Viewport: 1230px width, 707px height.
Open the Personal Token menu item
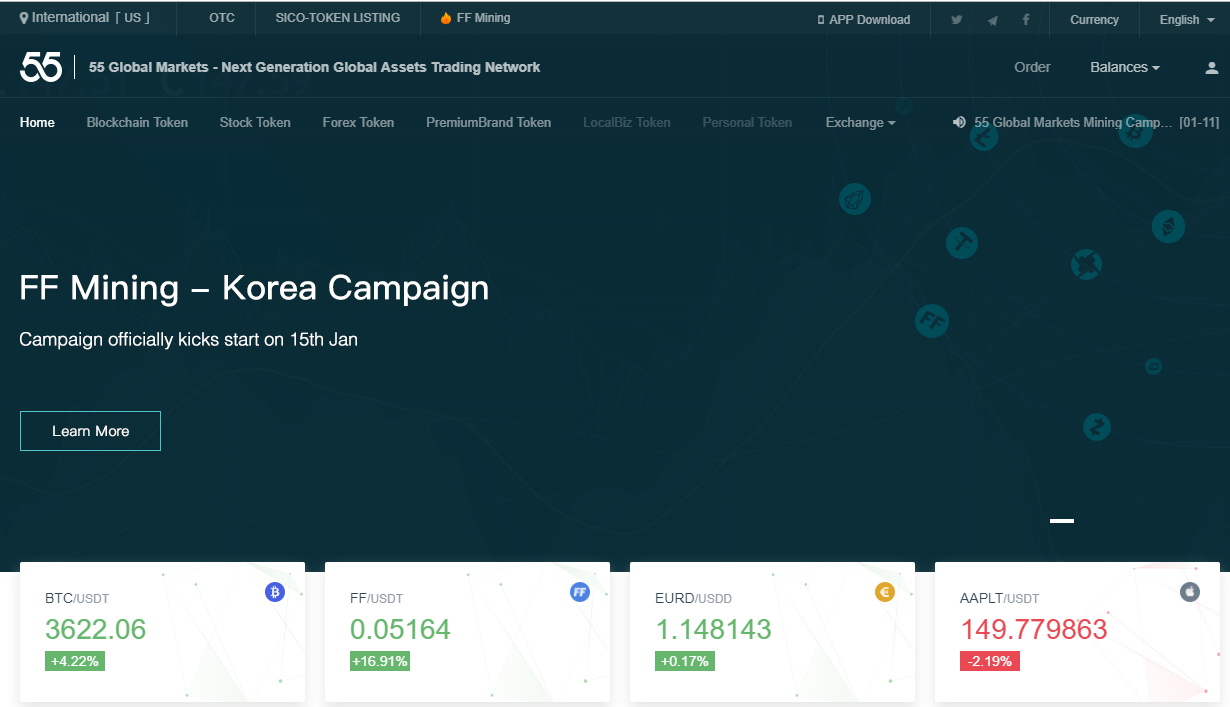pyautogui.click(x=747, y=122)
